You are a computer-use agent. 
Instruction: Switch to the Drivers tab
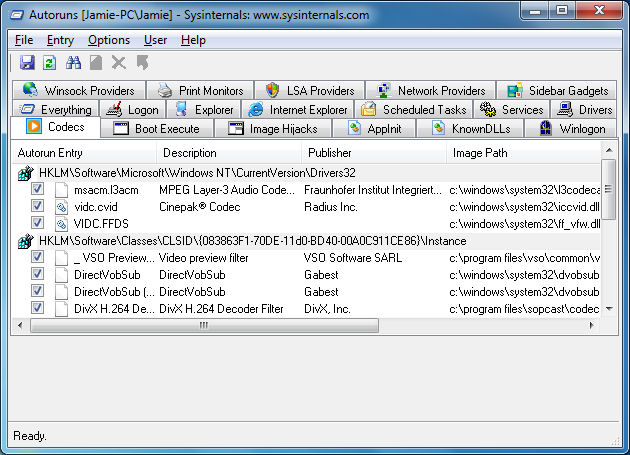pos(584,109)
